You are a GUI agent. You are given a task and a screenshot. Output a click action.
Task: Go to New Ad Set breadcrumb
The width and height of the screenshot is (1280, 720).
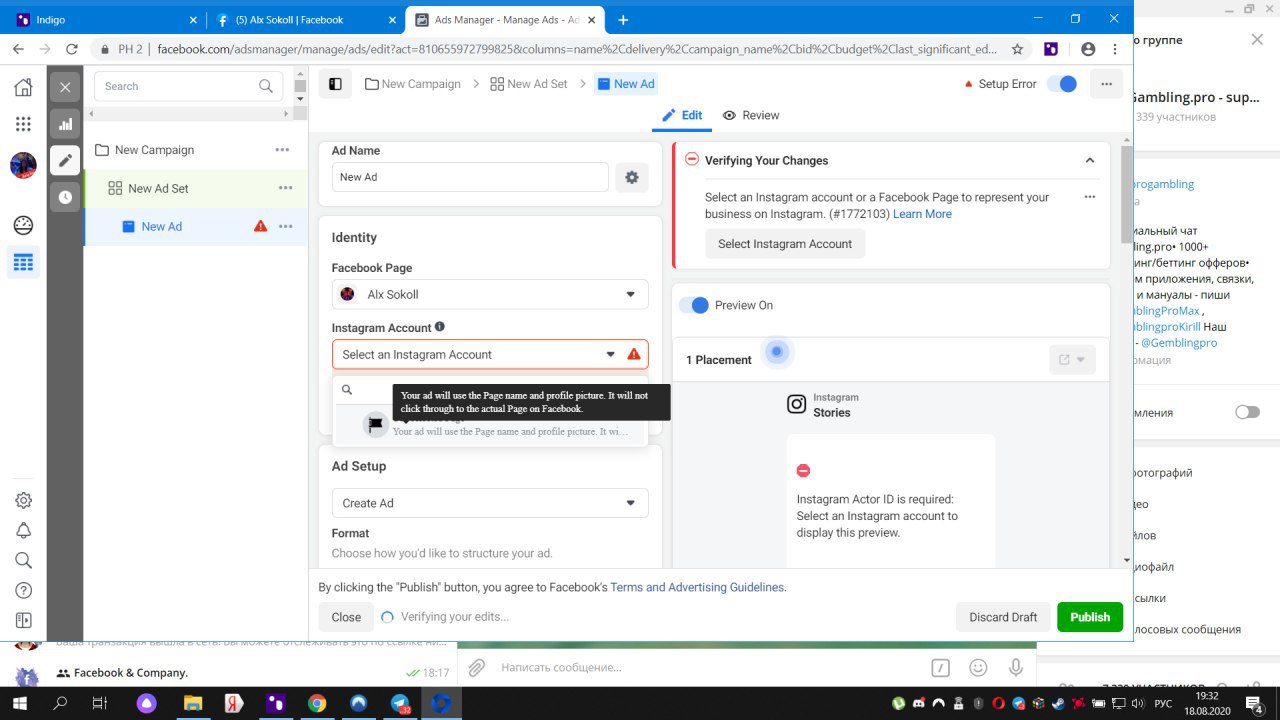tap(529, 84)
